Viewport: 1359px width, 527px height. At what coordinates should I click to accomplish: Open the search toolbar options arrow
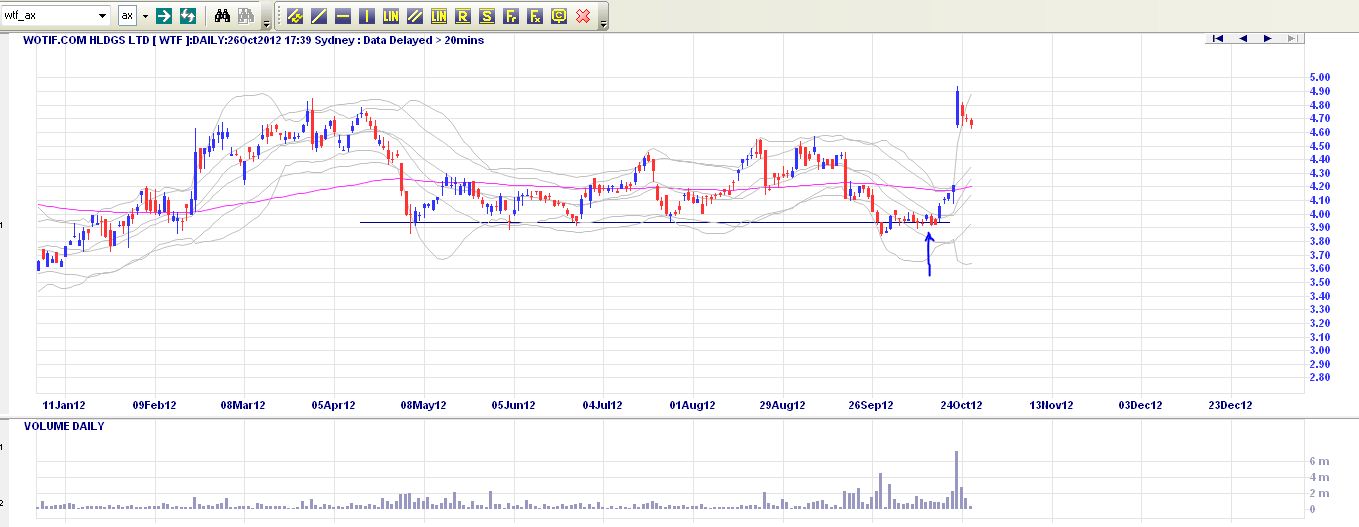[x=266, y=23]
